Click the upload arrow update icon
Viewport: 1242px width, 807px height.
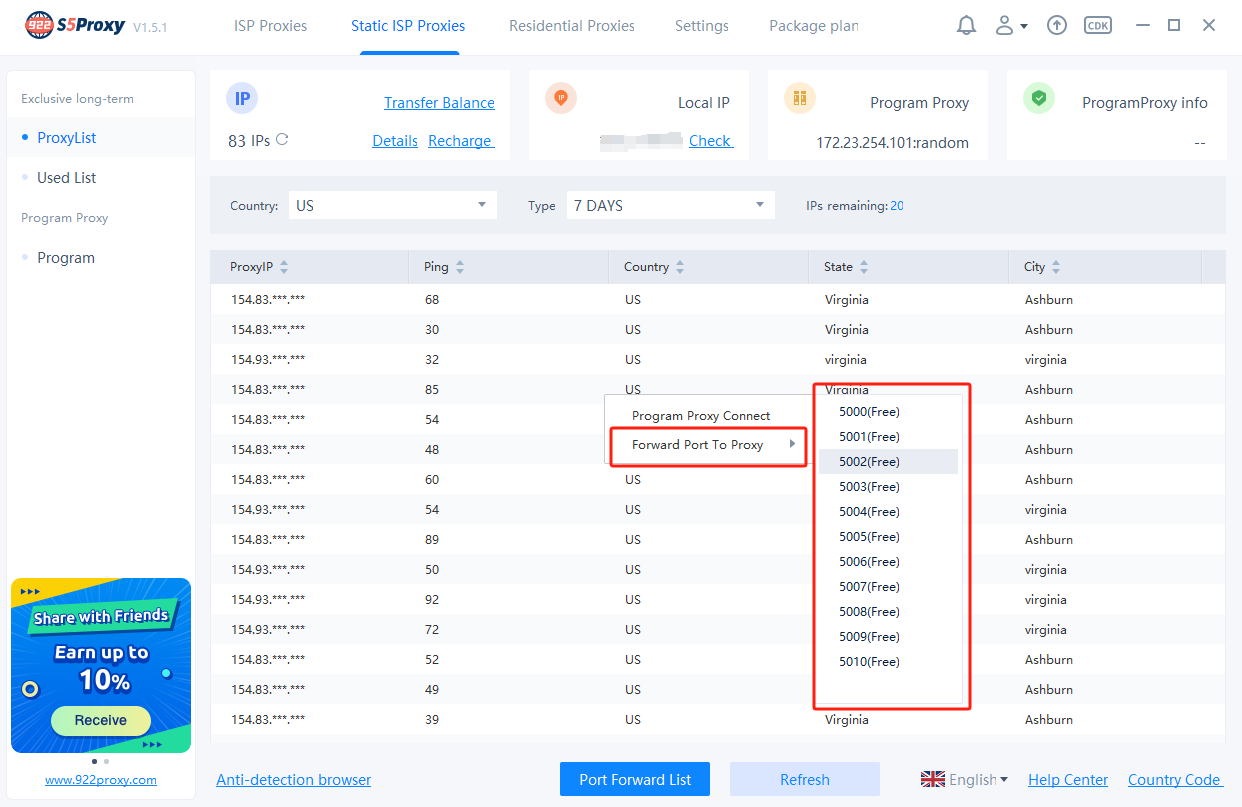click(x=1057, y=26)
